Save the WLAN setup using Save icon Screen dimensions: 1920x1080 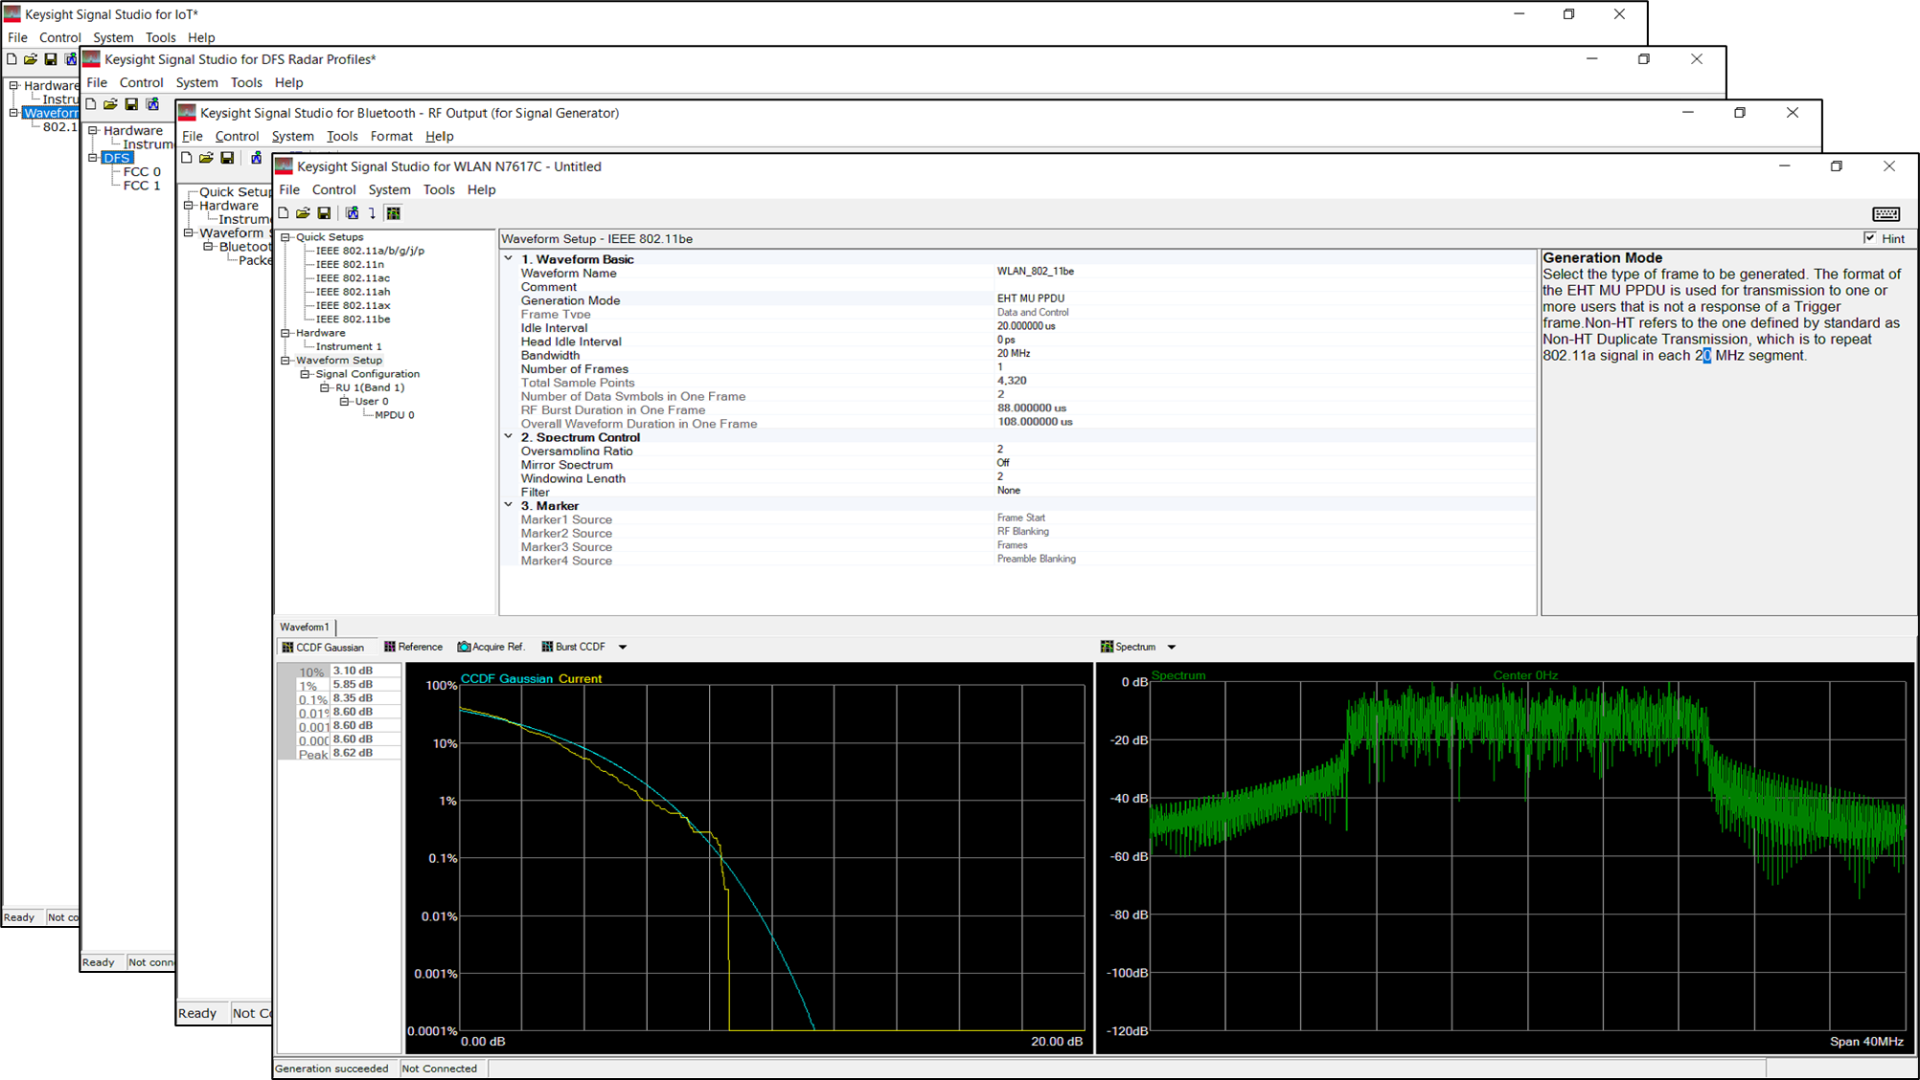pyautogui.click(x=324, y=213)
